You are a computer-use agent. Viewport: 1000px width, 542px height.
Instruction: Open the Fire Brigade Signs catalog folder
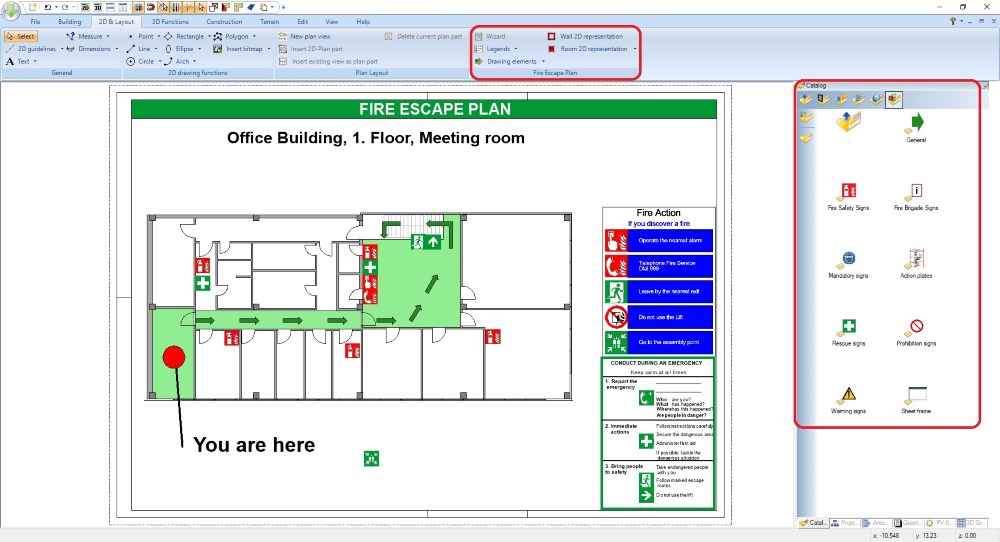point(916,196)
